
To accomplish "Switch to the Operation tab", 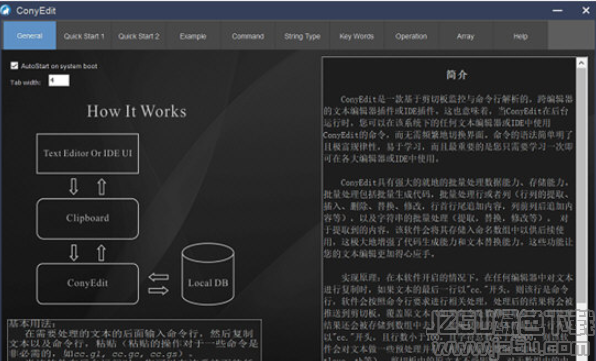I will 411,36.
